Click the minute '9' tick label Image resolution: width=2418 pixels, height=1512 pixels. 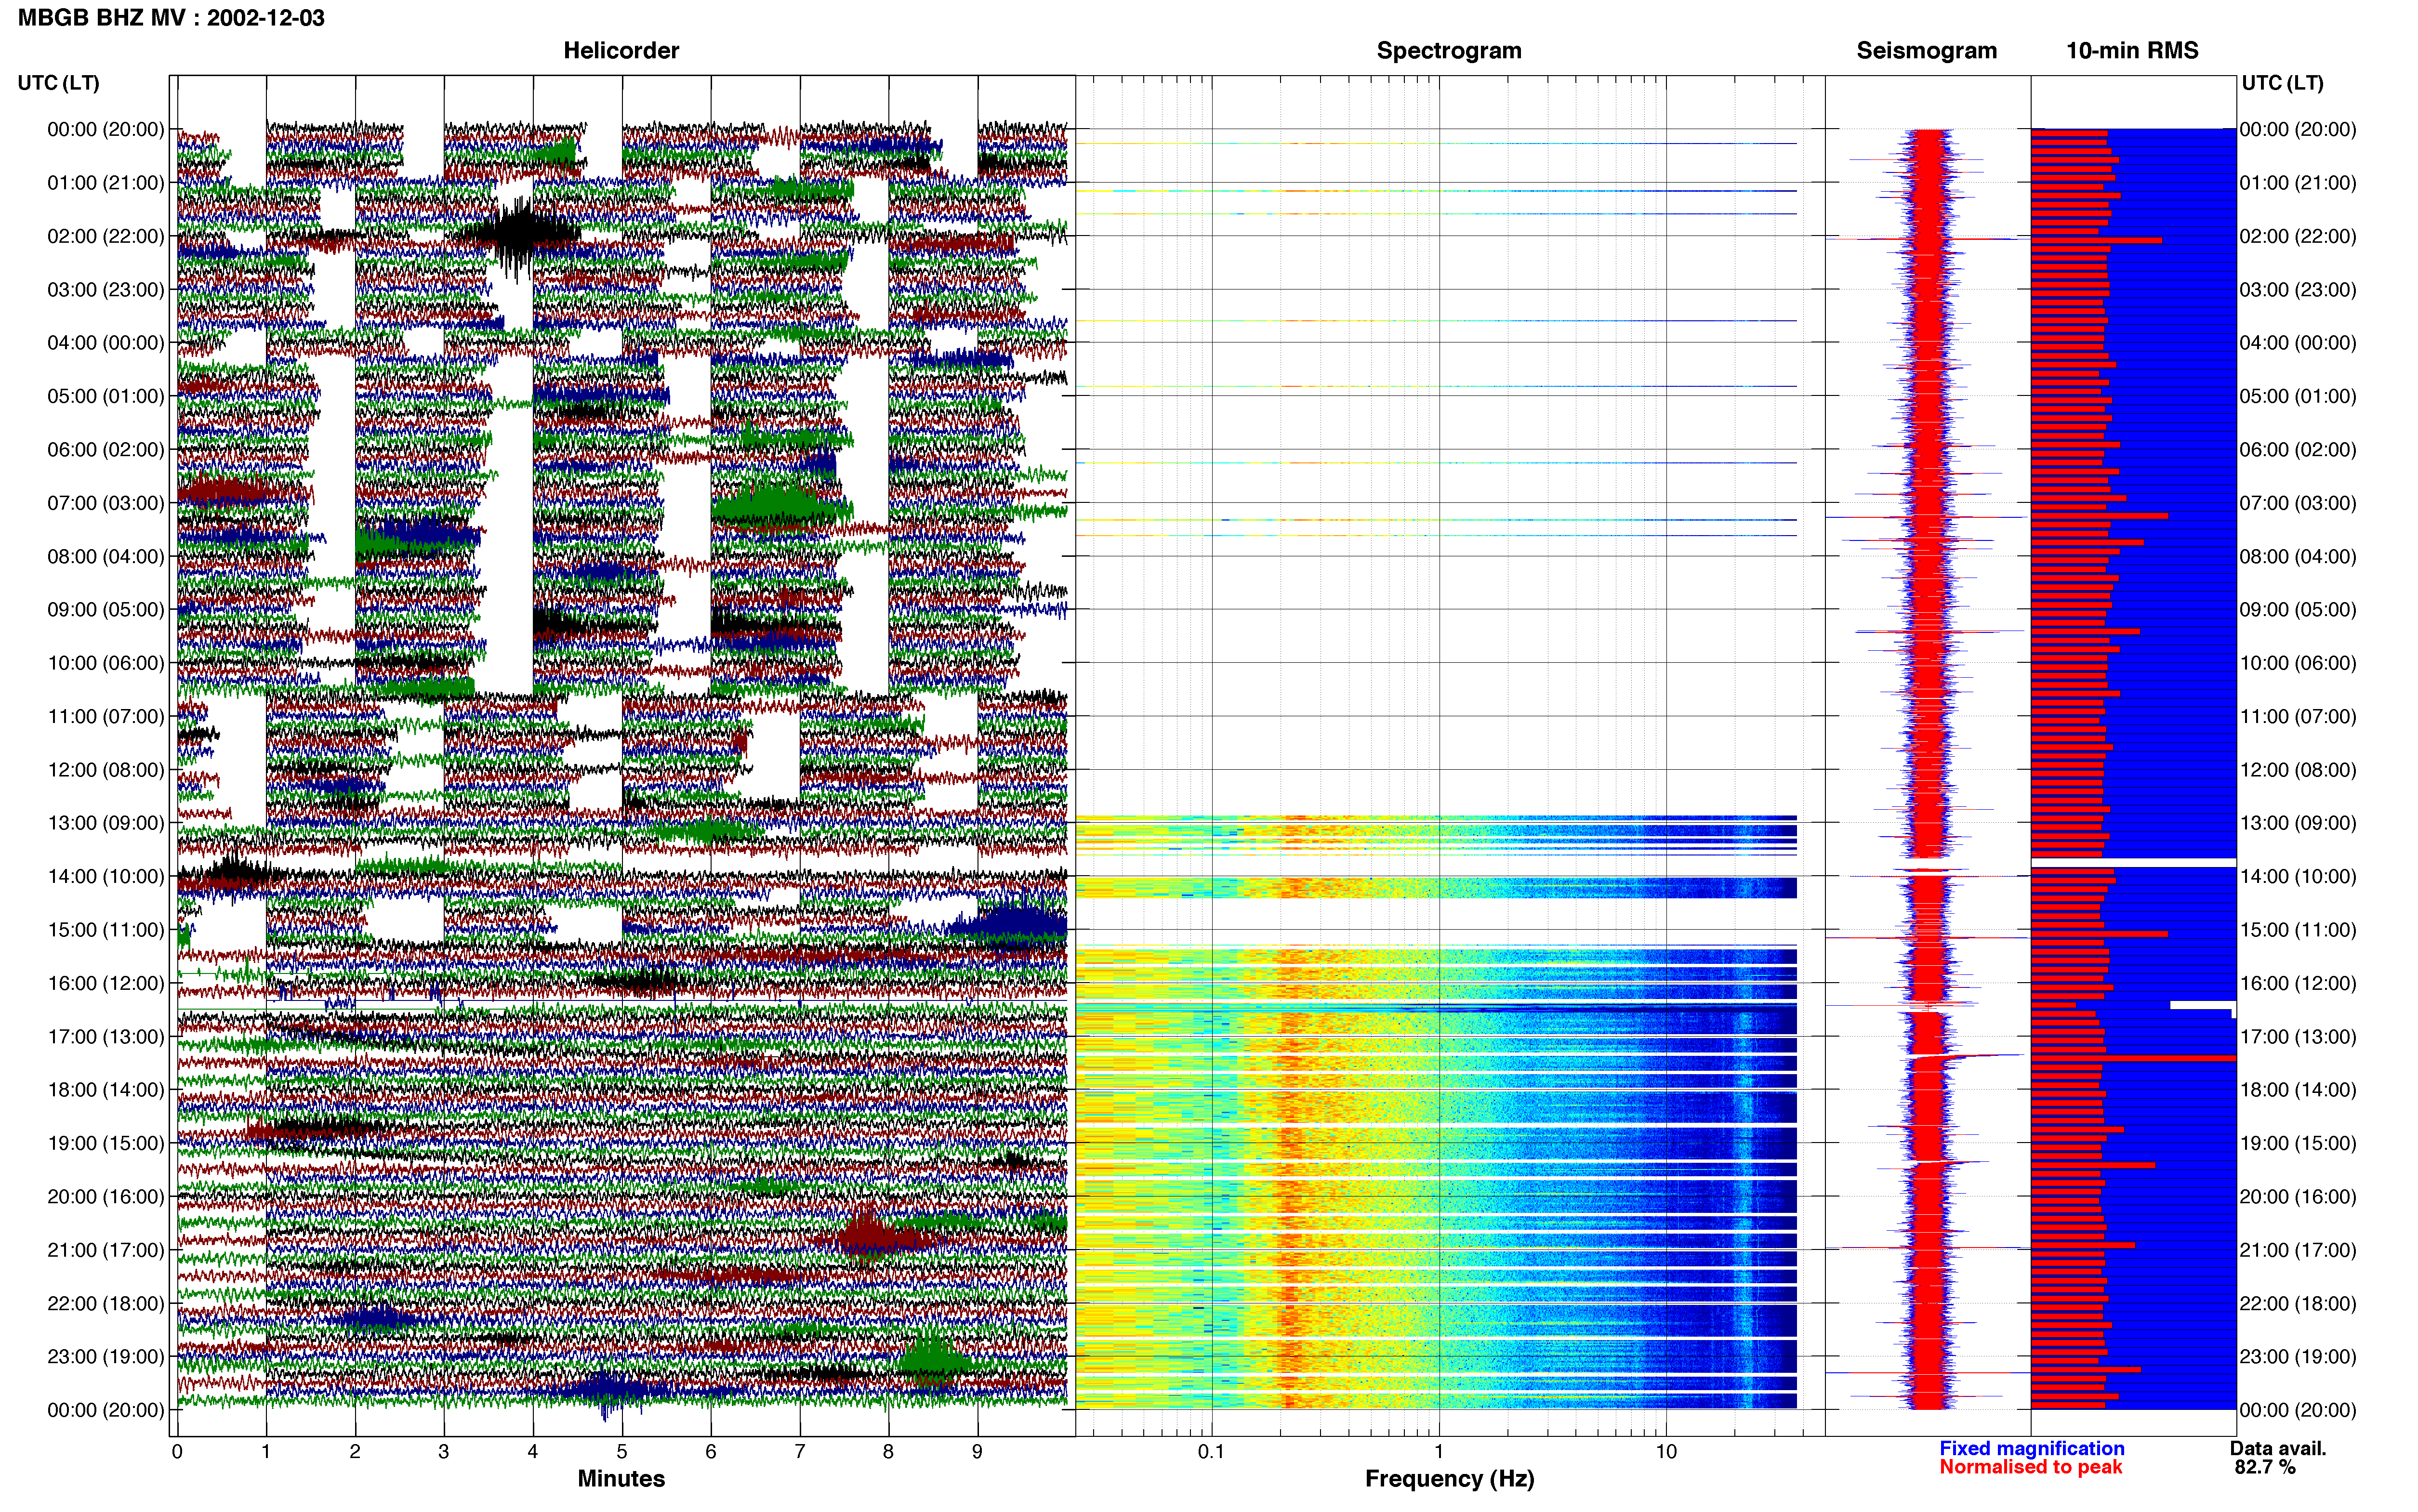pos(977,1452)
